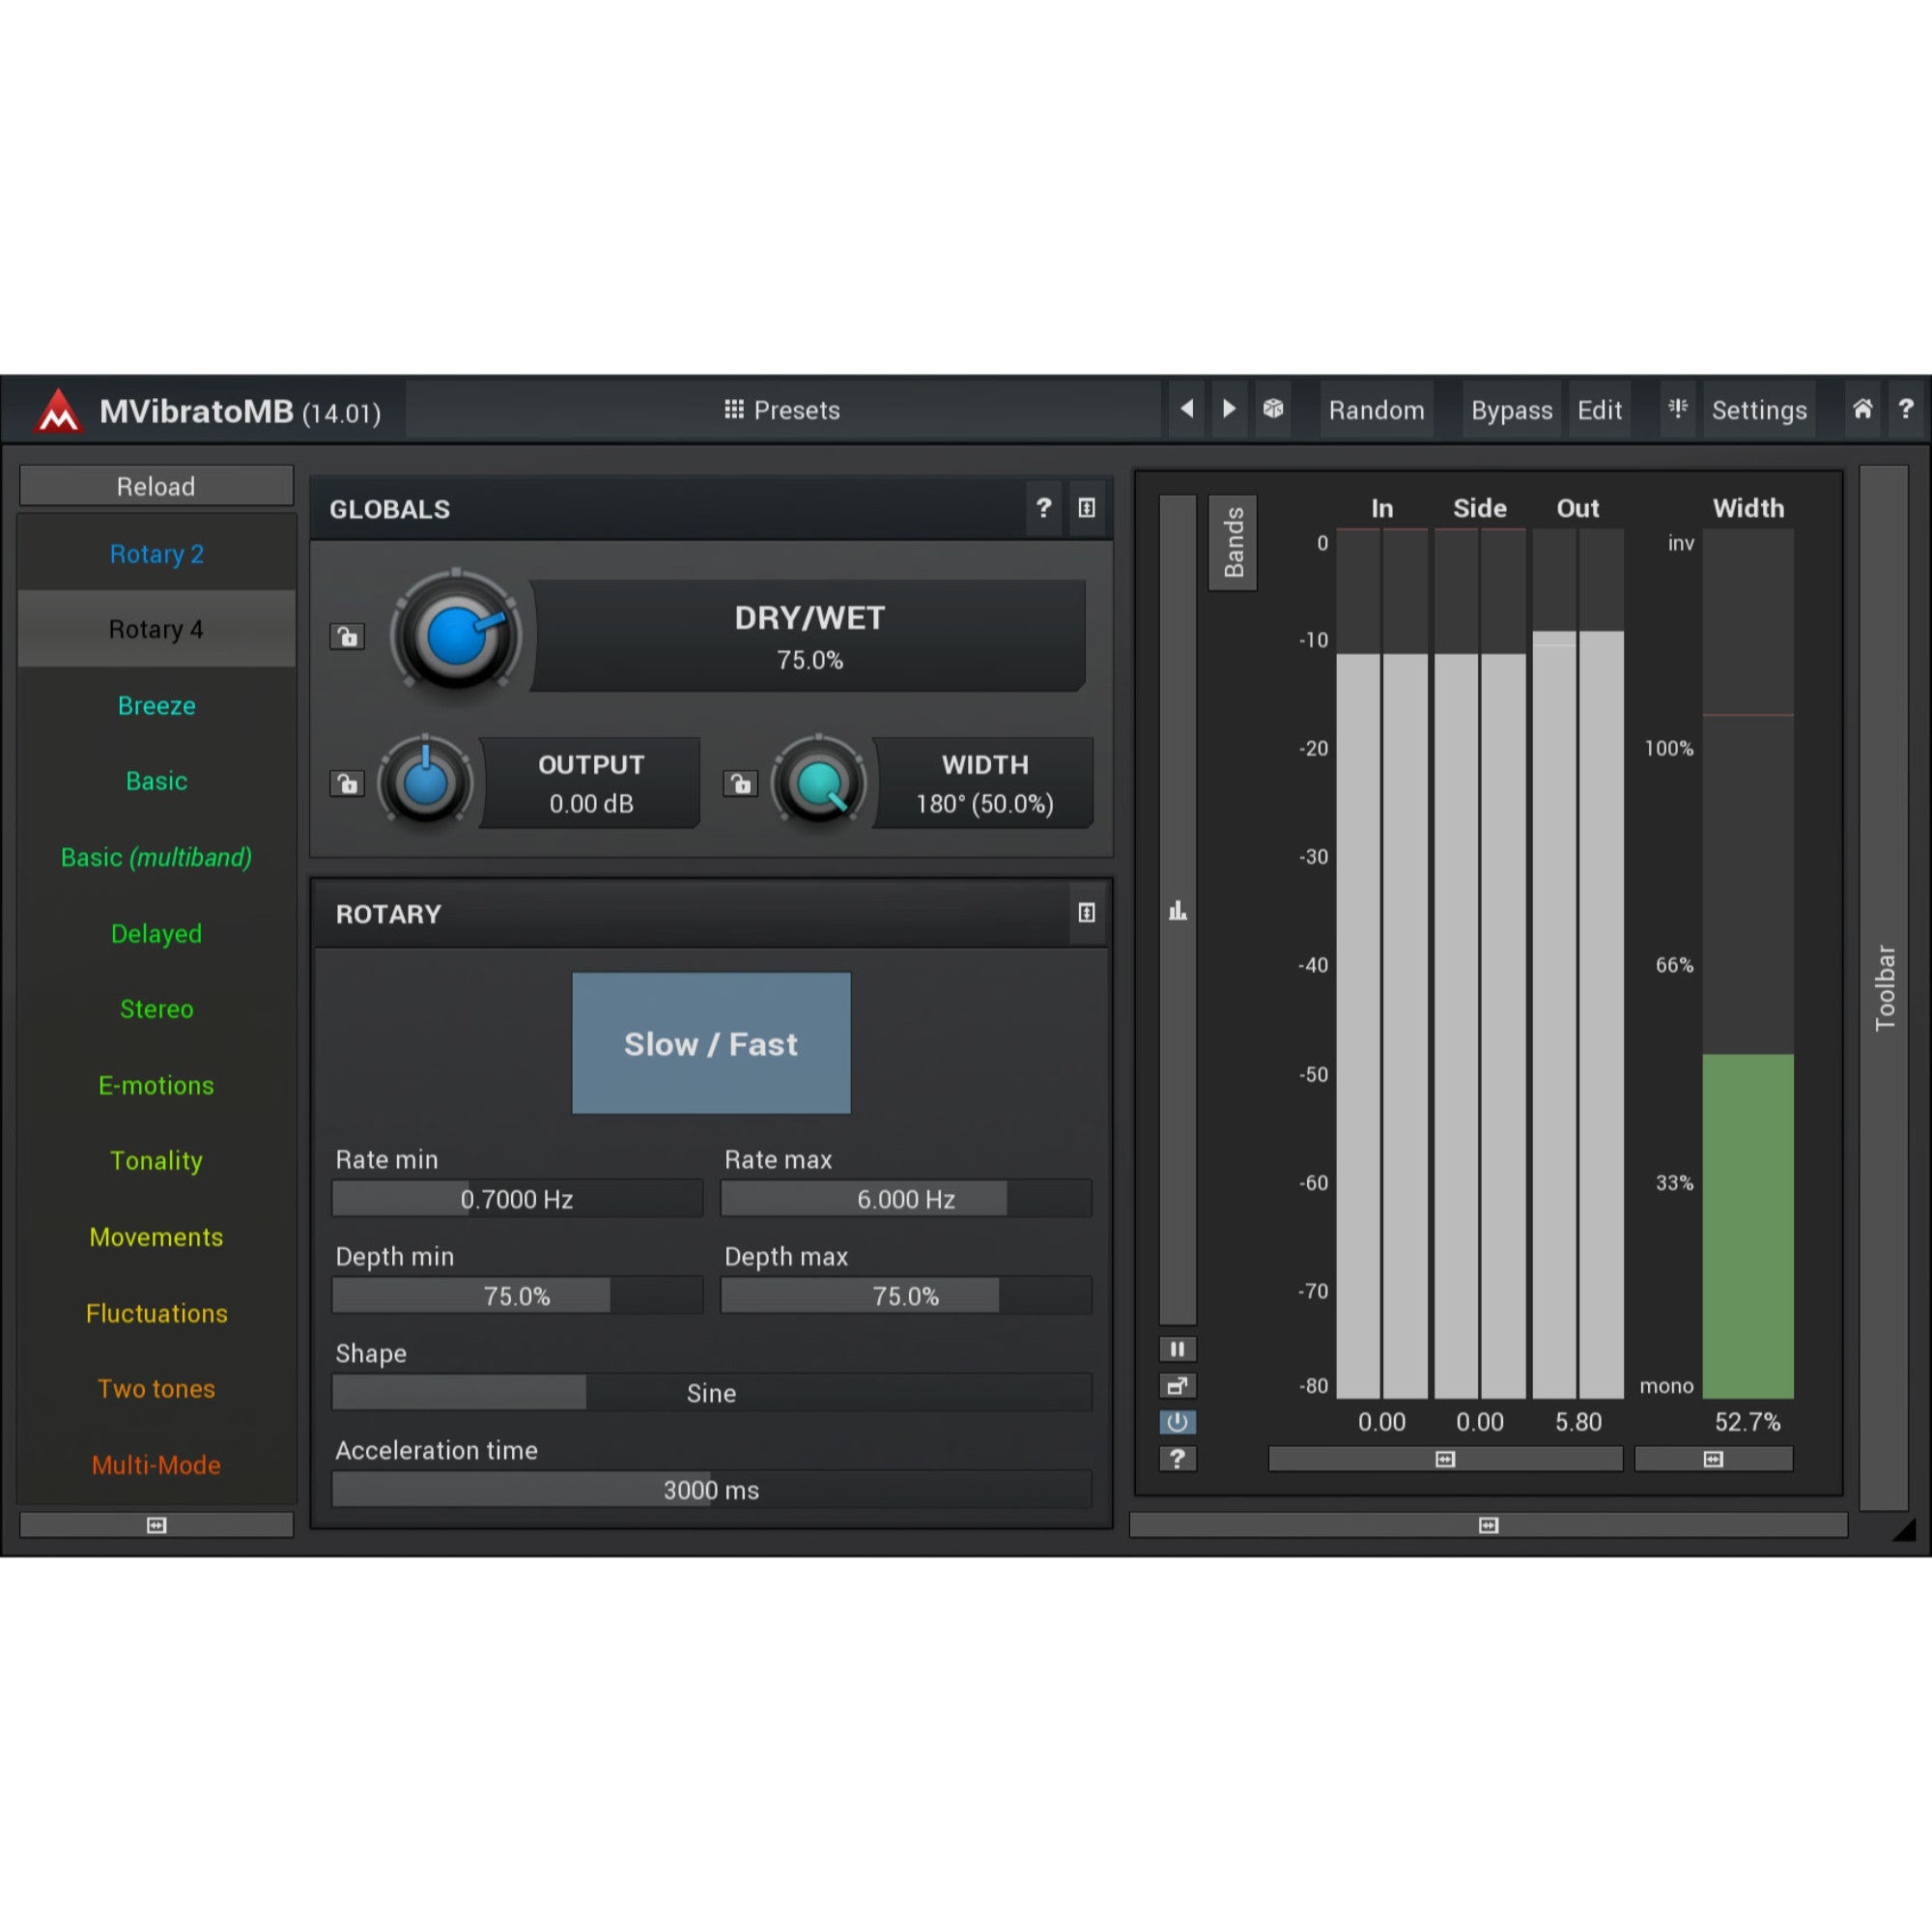Click the Dry/Wet knob
This screenshot has height=1932, width=1932.
click(456, 635)
